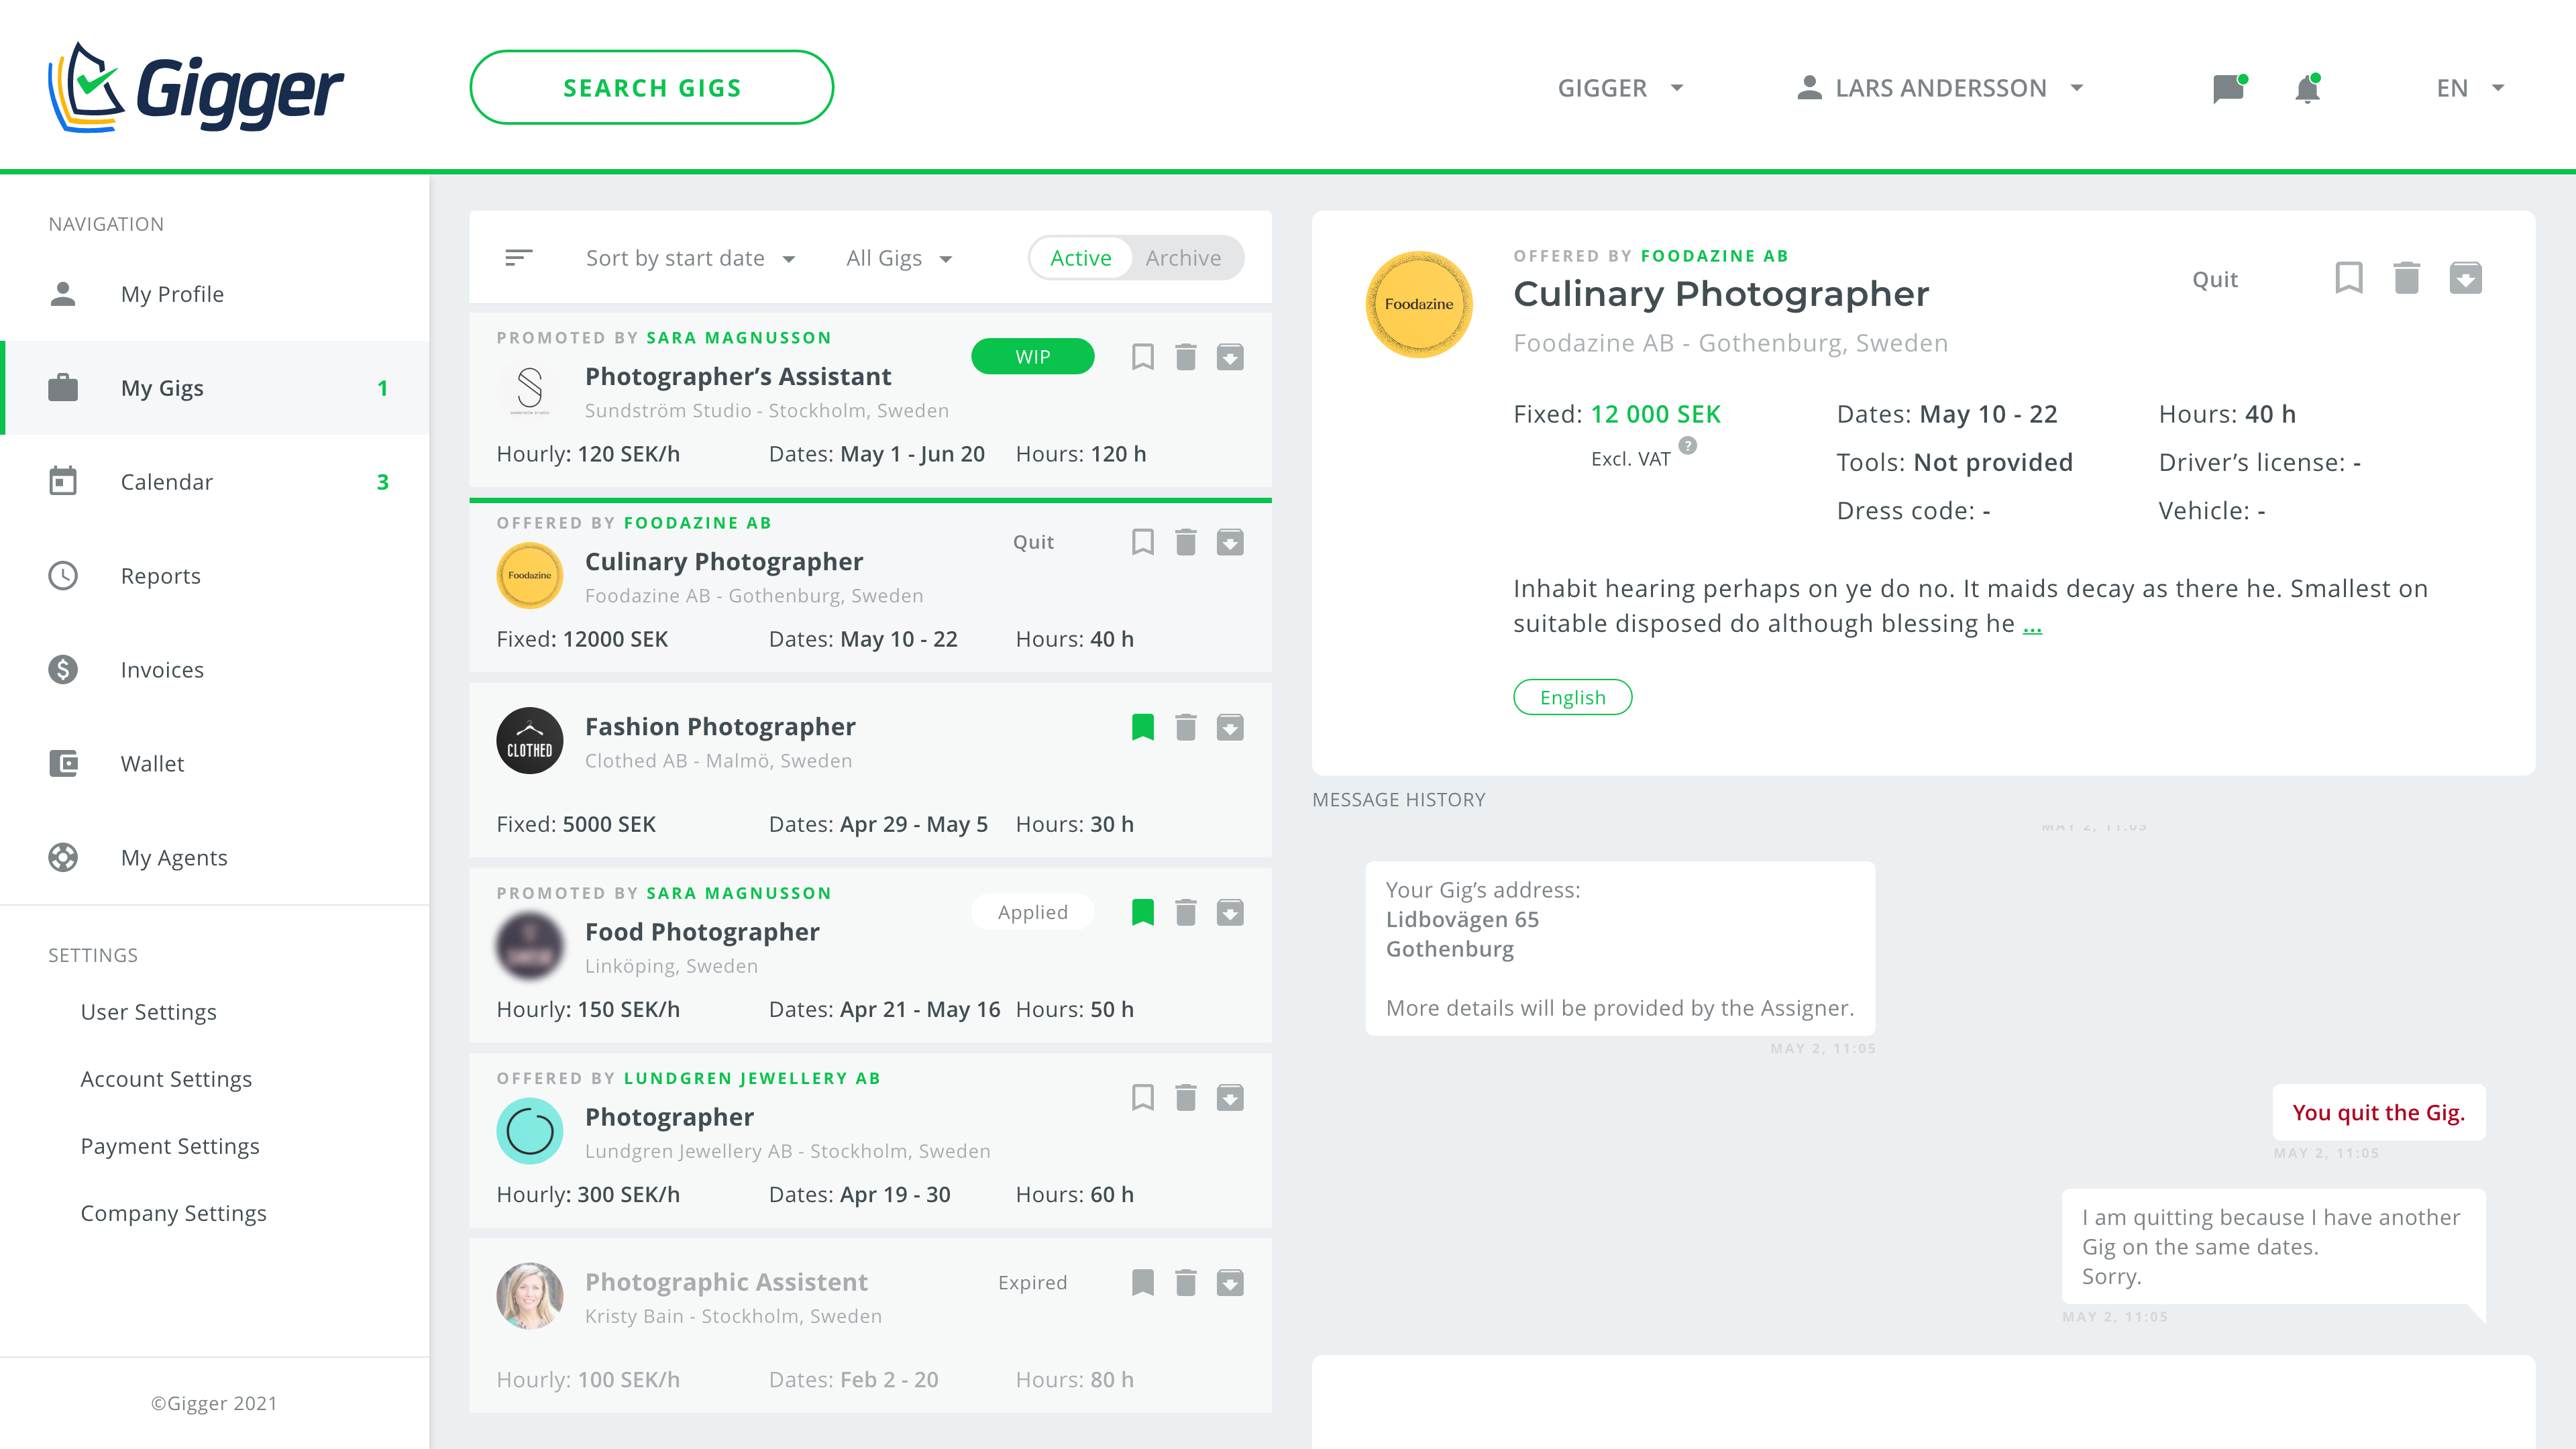The image size is (2576, 1449).
Task: Go to My Profile
Action: point(215,294)
